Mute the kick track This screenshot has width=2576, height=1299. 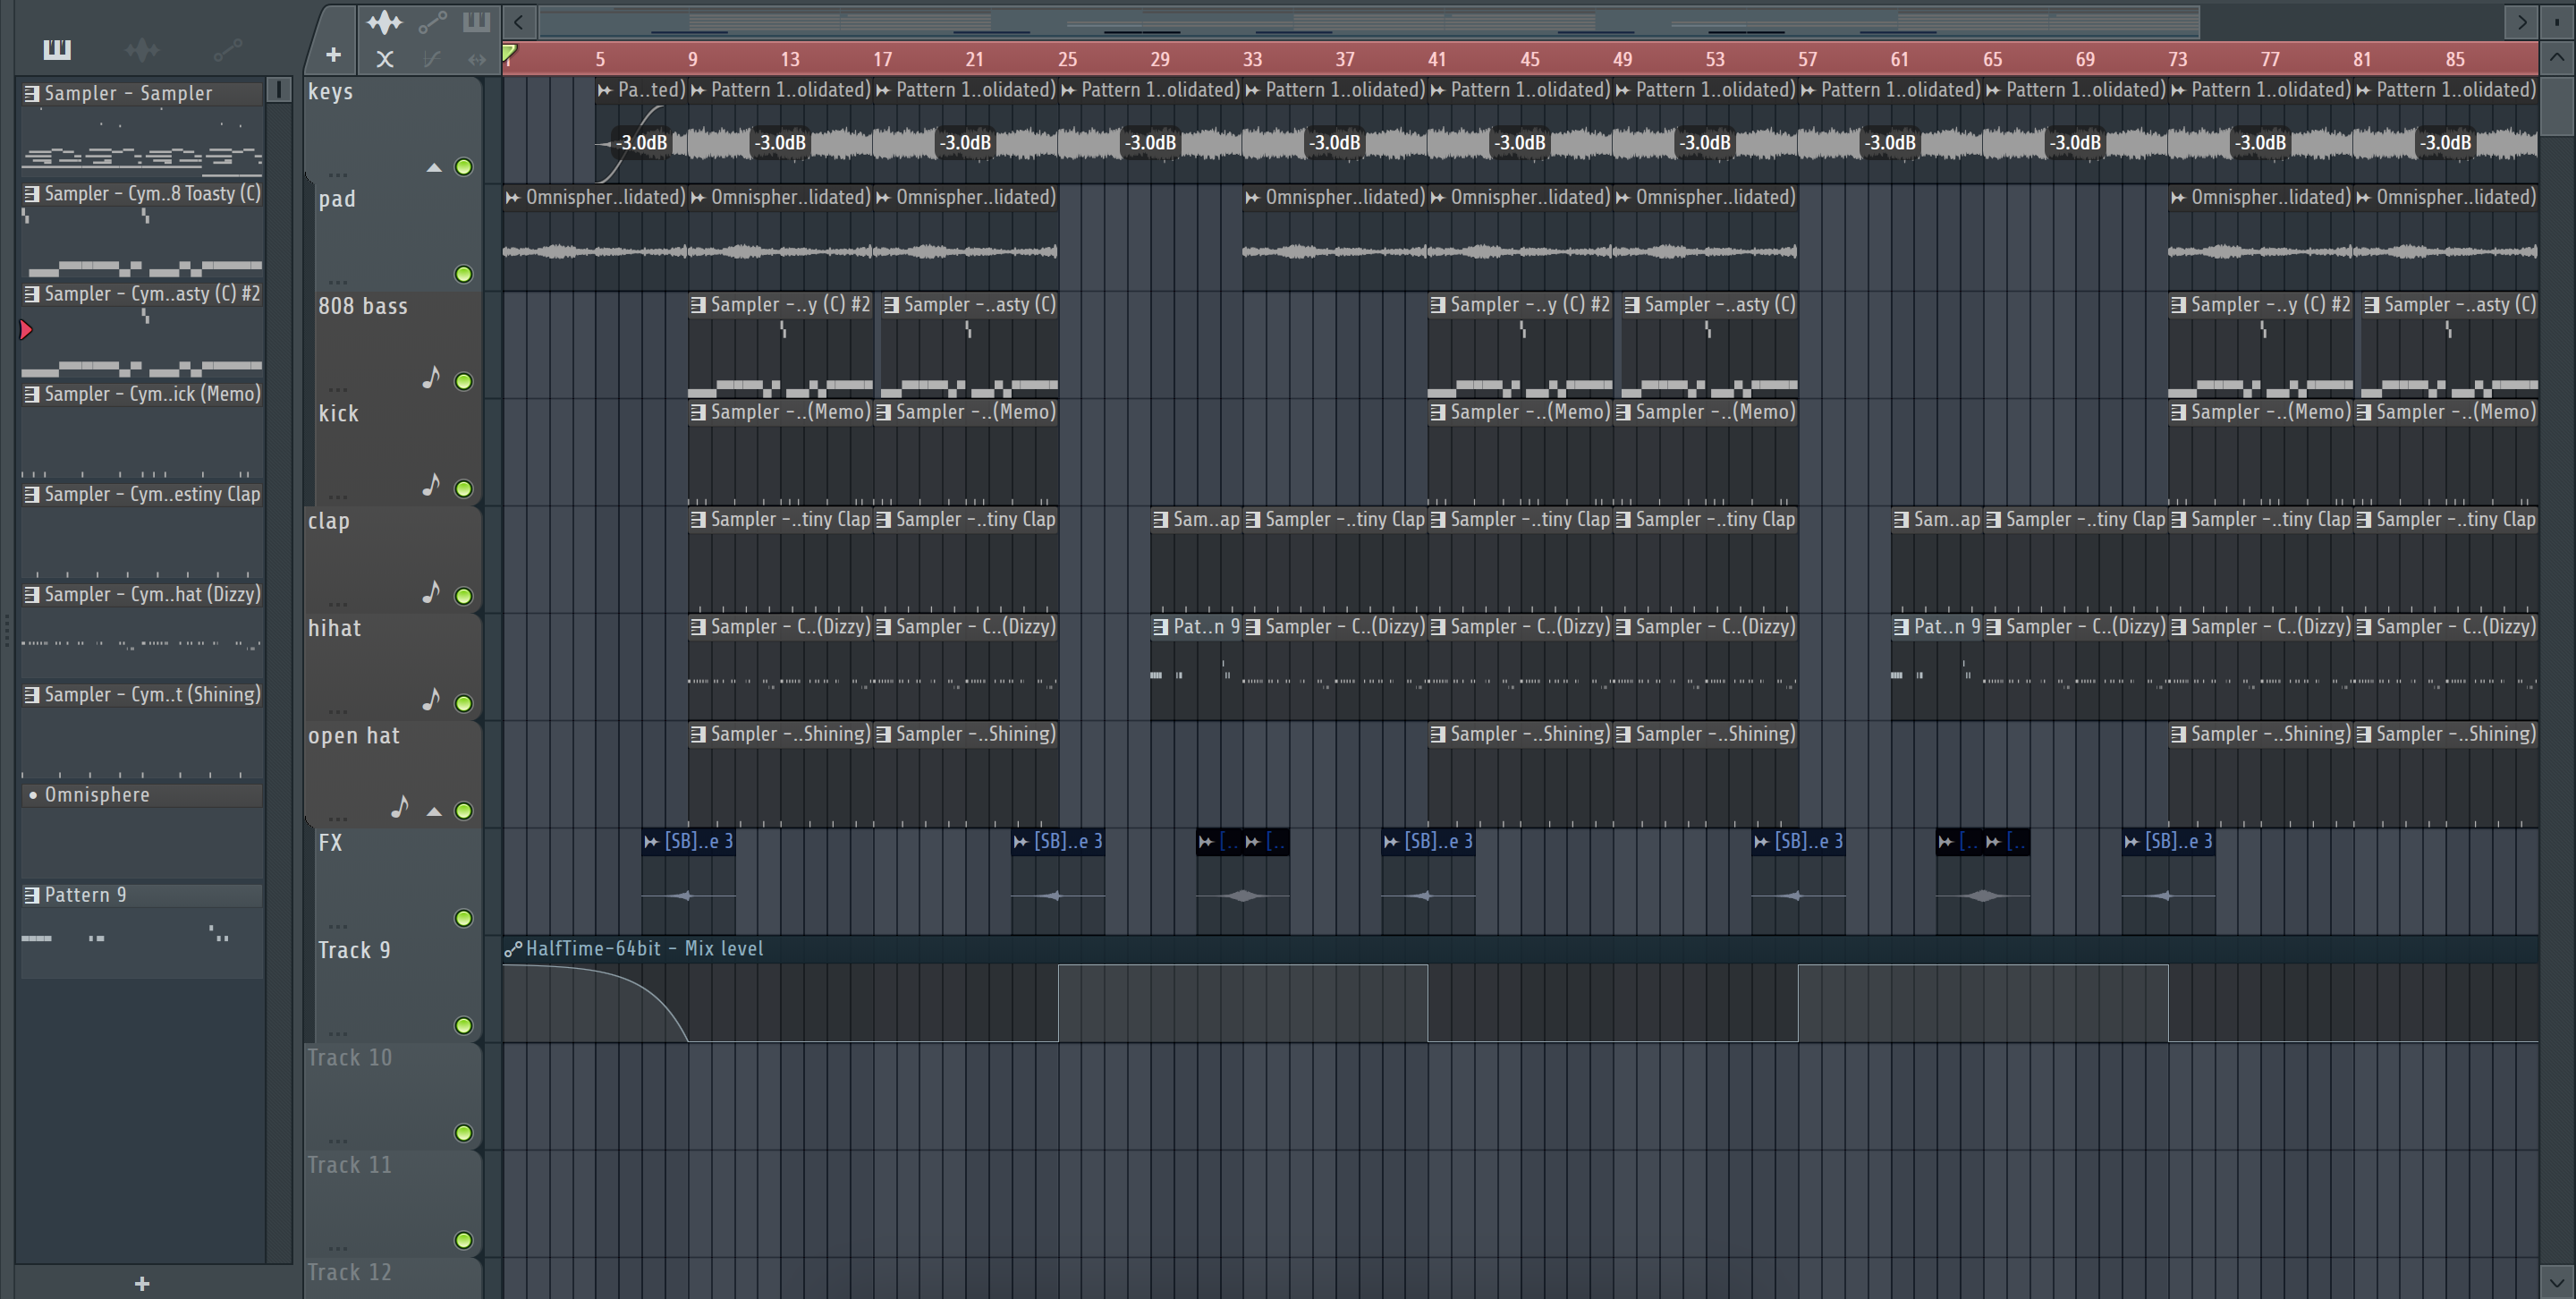tap(463, 489)
